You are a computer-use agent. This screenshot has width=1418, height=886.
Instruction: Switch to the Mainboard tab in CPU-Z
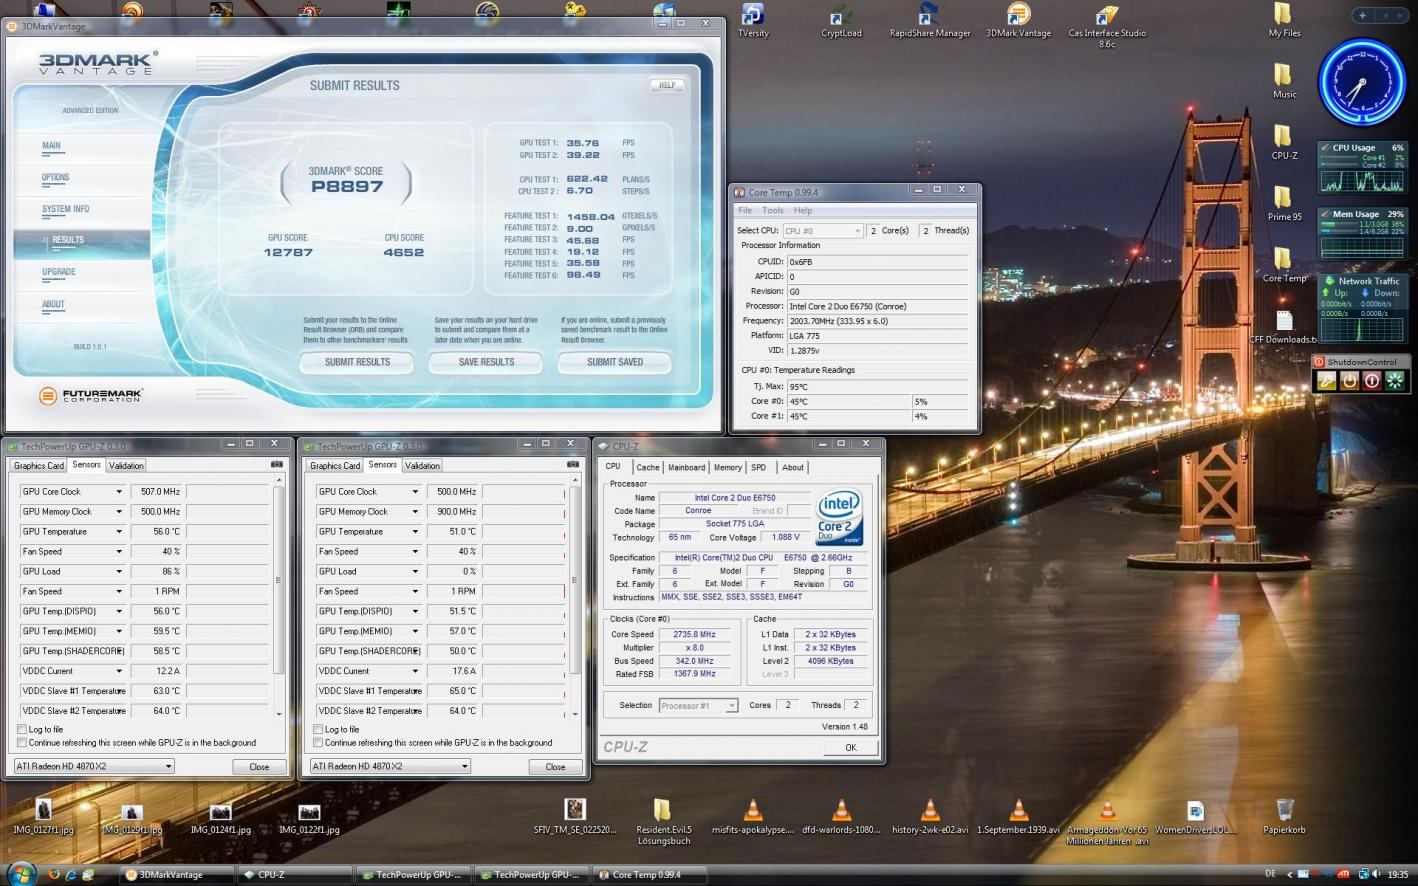(686, 467)
